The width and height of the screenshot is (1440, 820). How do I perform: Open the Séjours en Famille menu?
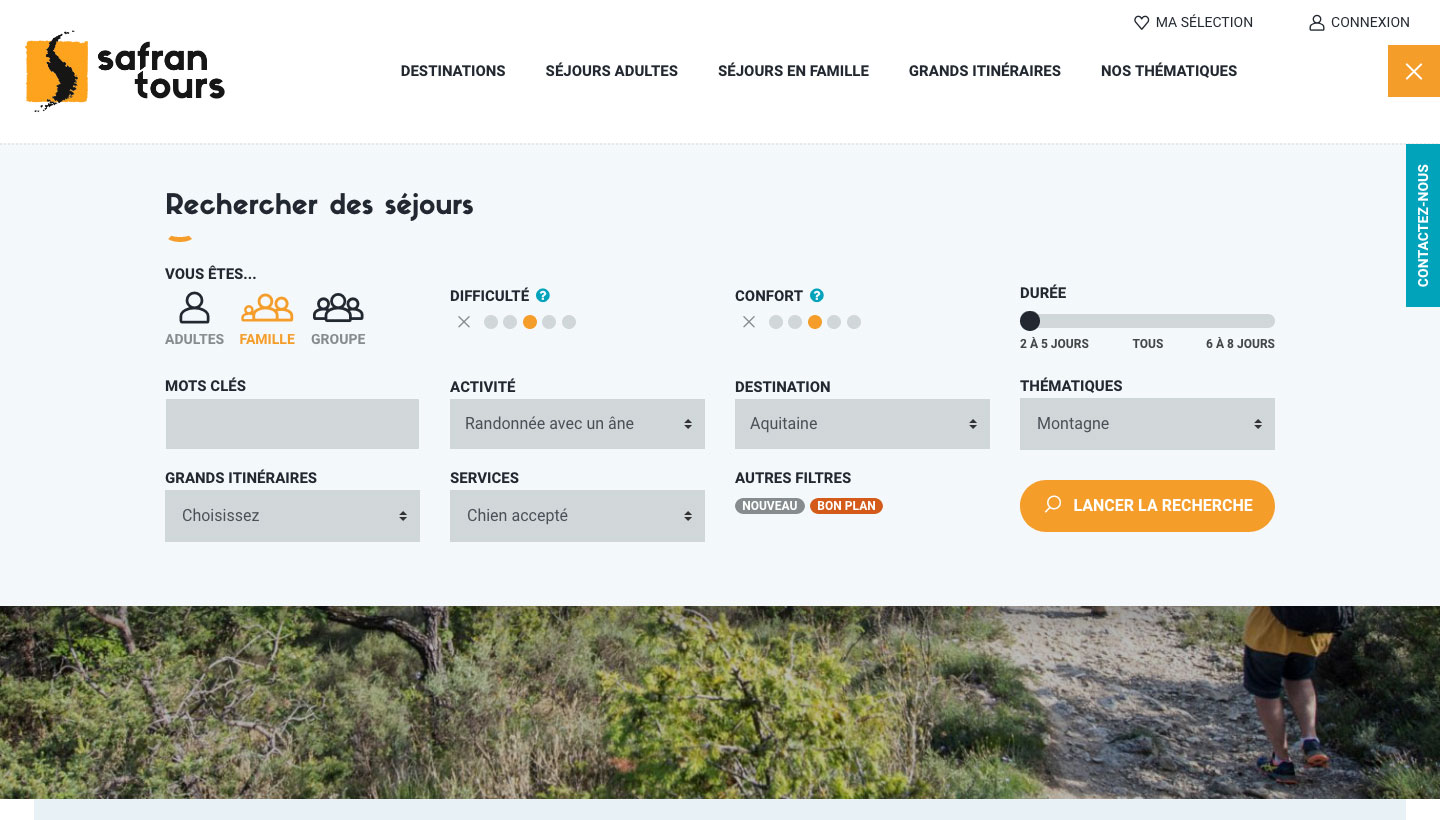pos(793,71)
